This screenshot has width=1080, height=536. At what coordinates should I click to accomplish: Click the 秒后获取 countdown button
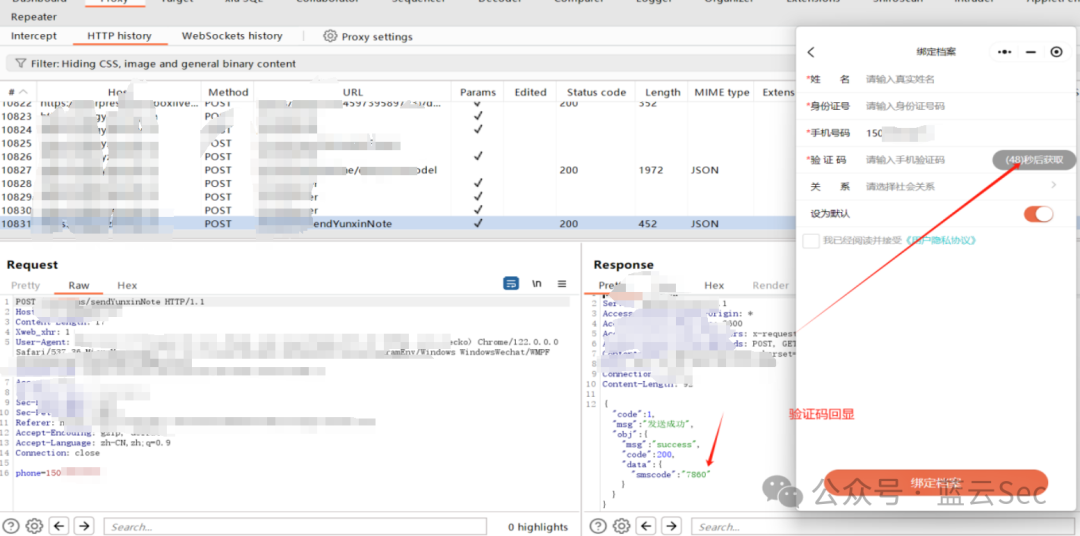point(1034,160)
